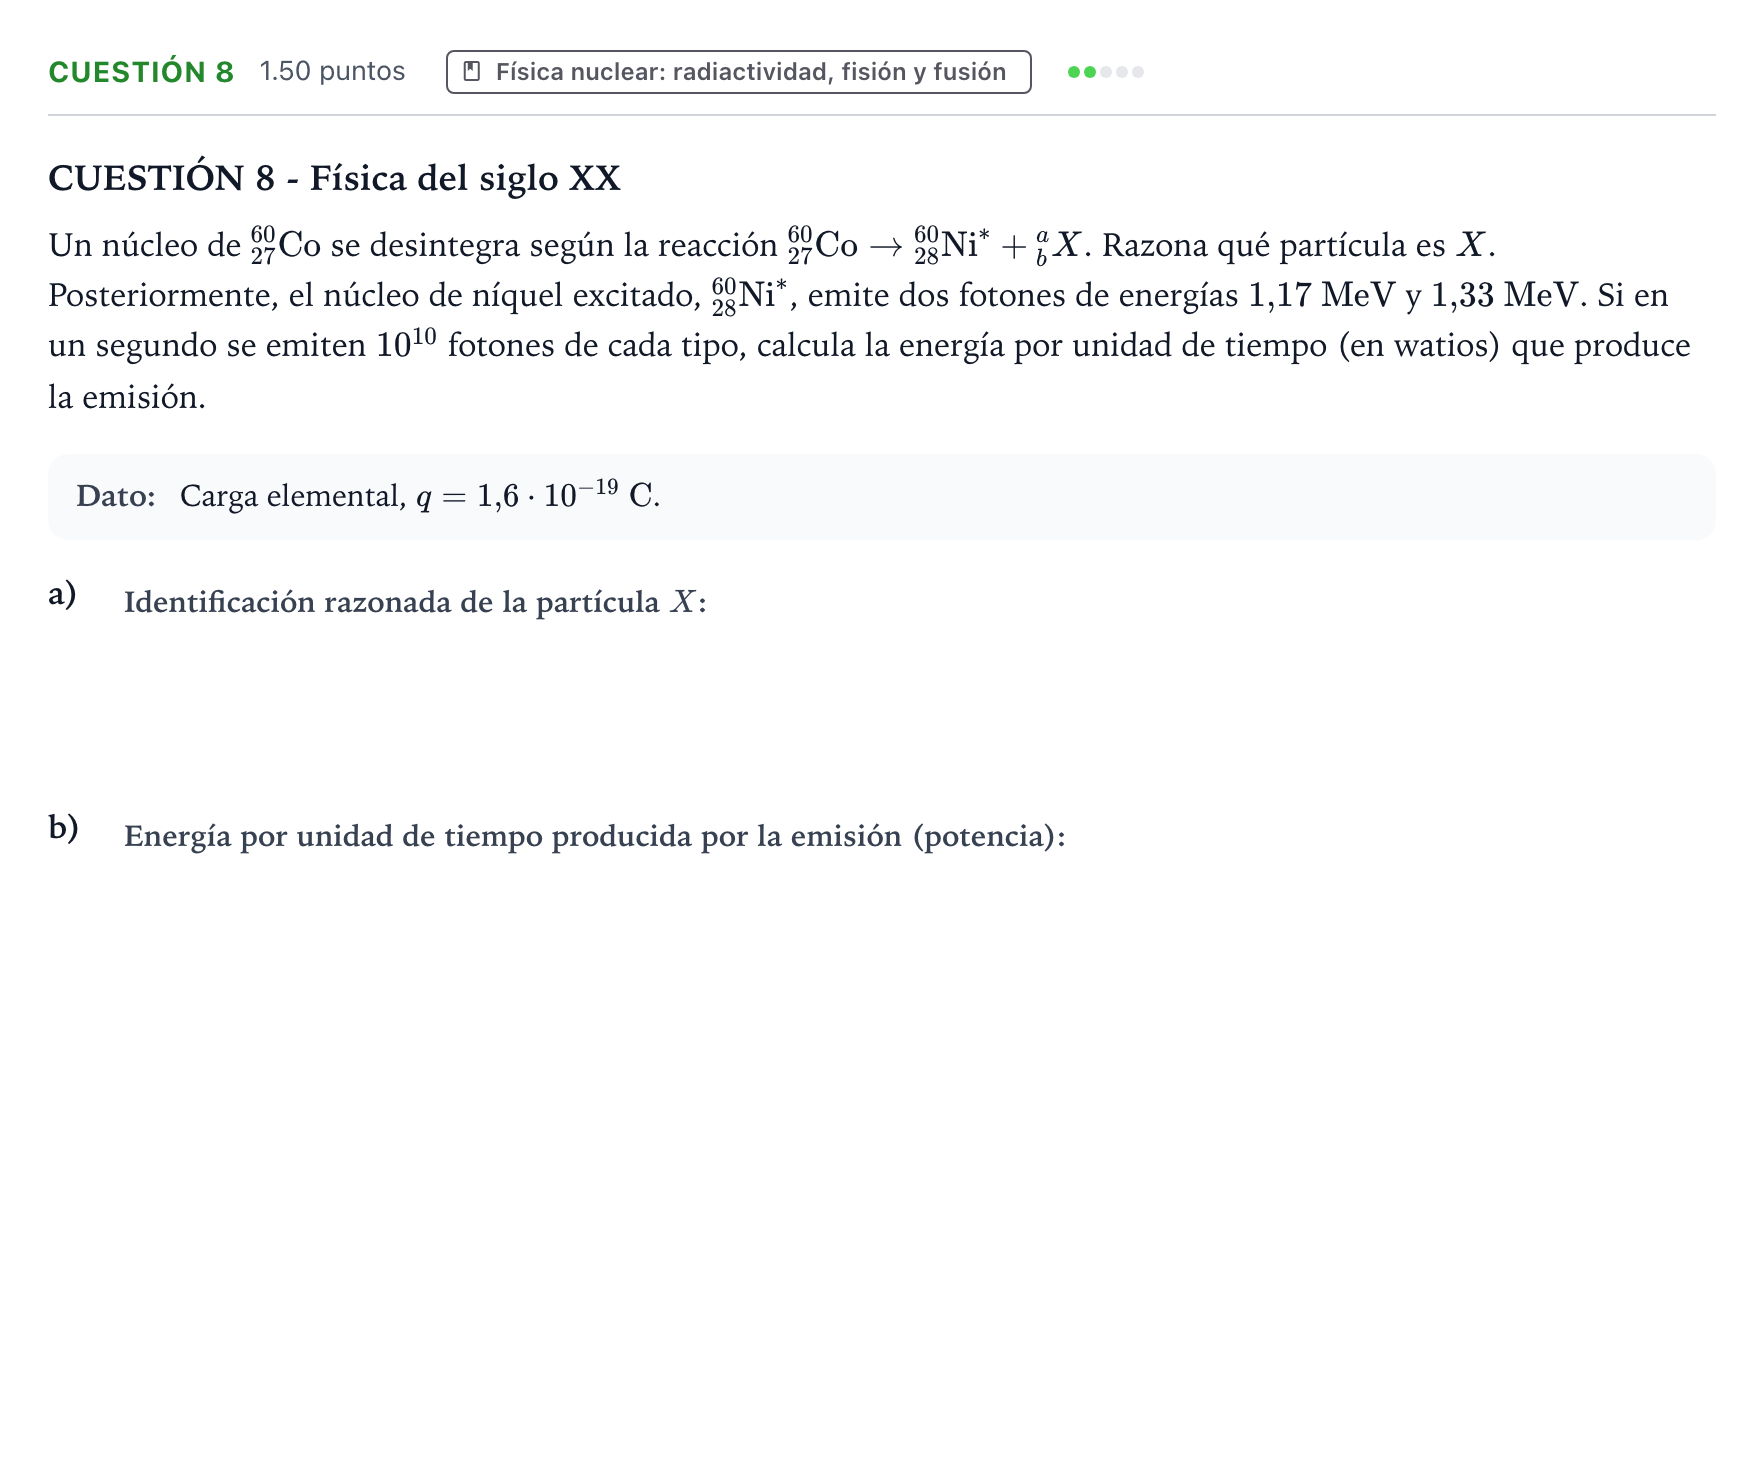Select part a) label

tap(63, 594)
